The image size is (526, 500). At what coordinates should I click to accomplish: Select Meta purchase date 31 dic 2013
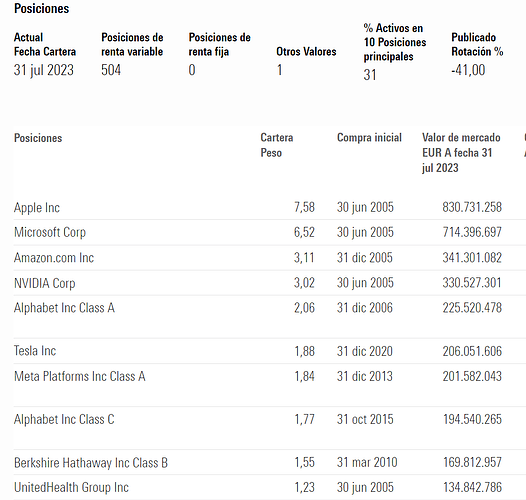pyautogui.click(x=365, y=376)
